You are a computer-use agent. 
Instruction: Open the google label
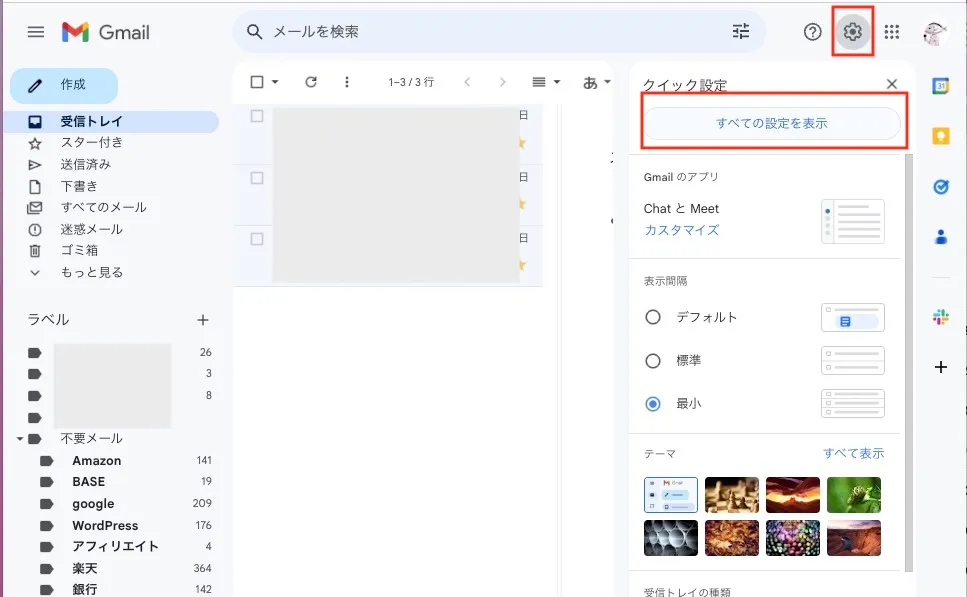93,504
